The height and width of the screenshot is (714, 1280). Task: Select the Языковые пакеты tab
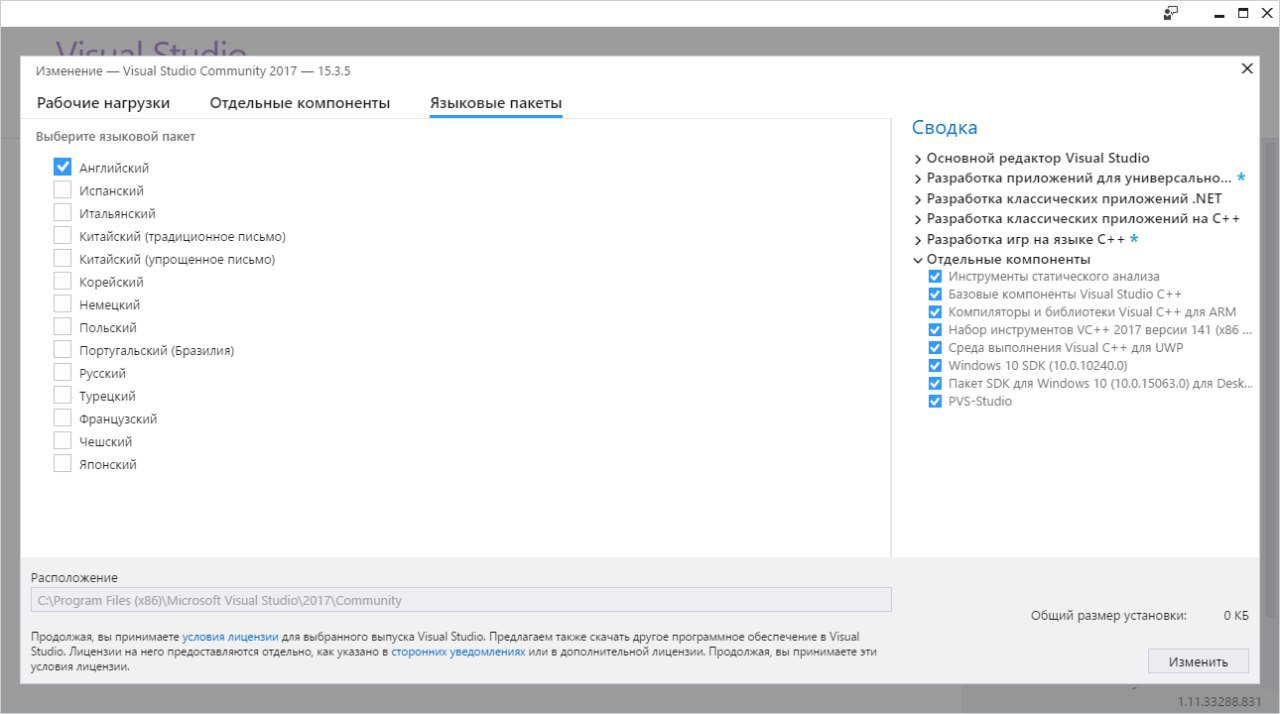coord(496,103)
